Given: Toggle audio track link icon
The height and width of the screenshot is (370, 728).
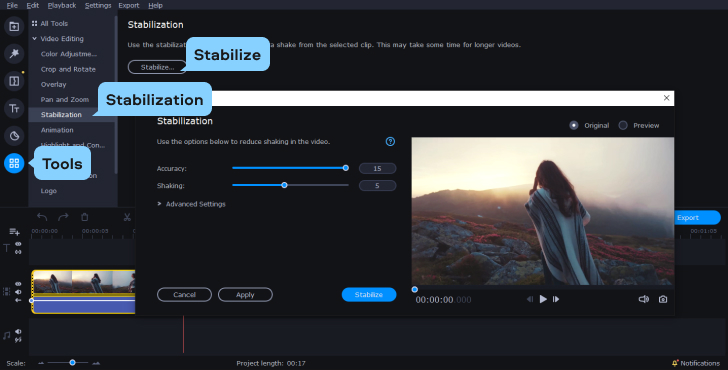Looking at the screenshot, I should pyautogui.click(x=18, y=340).
